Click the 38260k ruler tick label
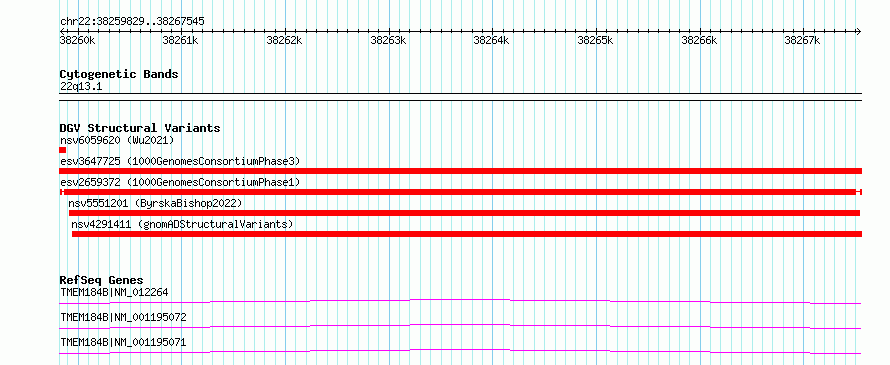Image resolution: width=890 pixels, height=365 pixels. pos(77,40)
